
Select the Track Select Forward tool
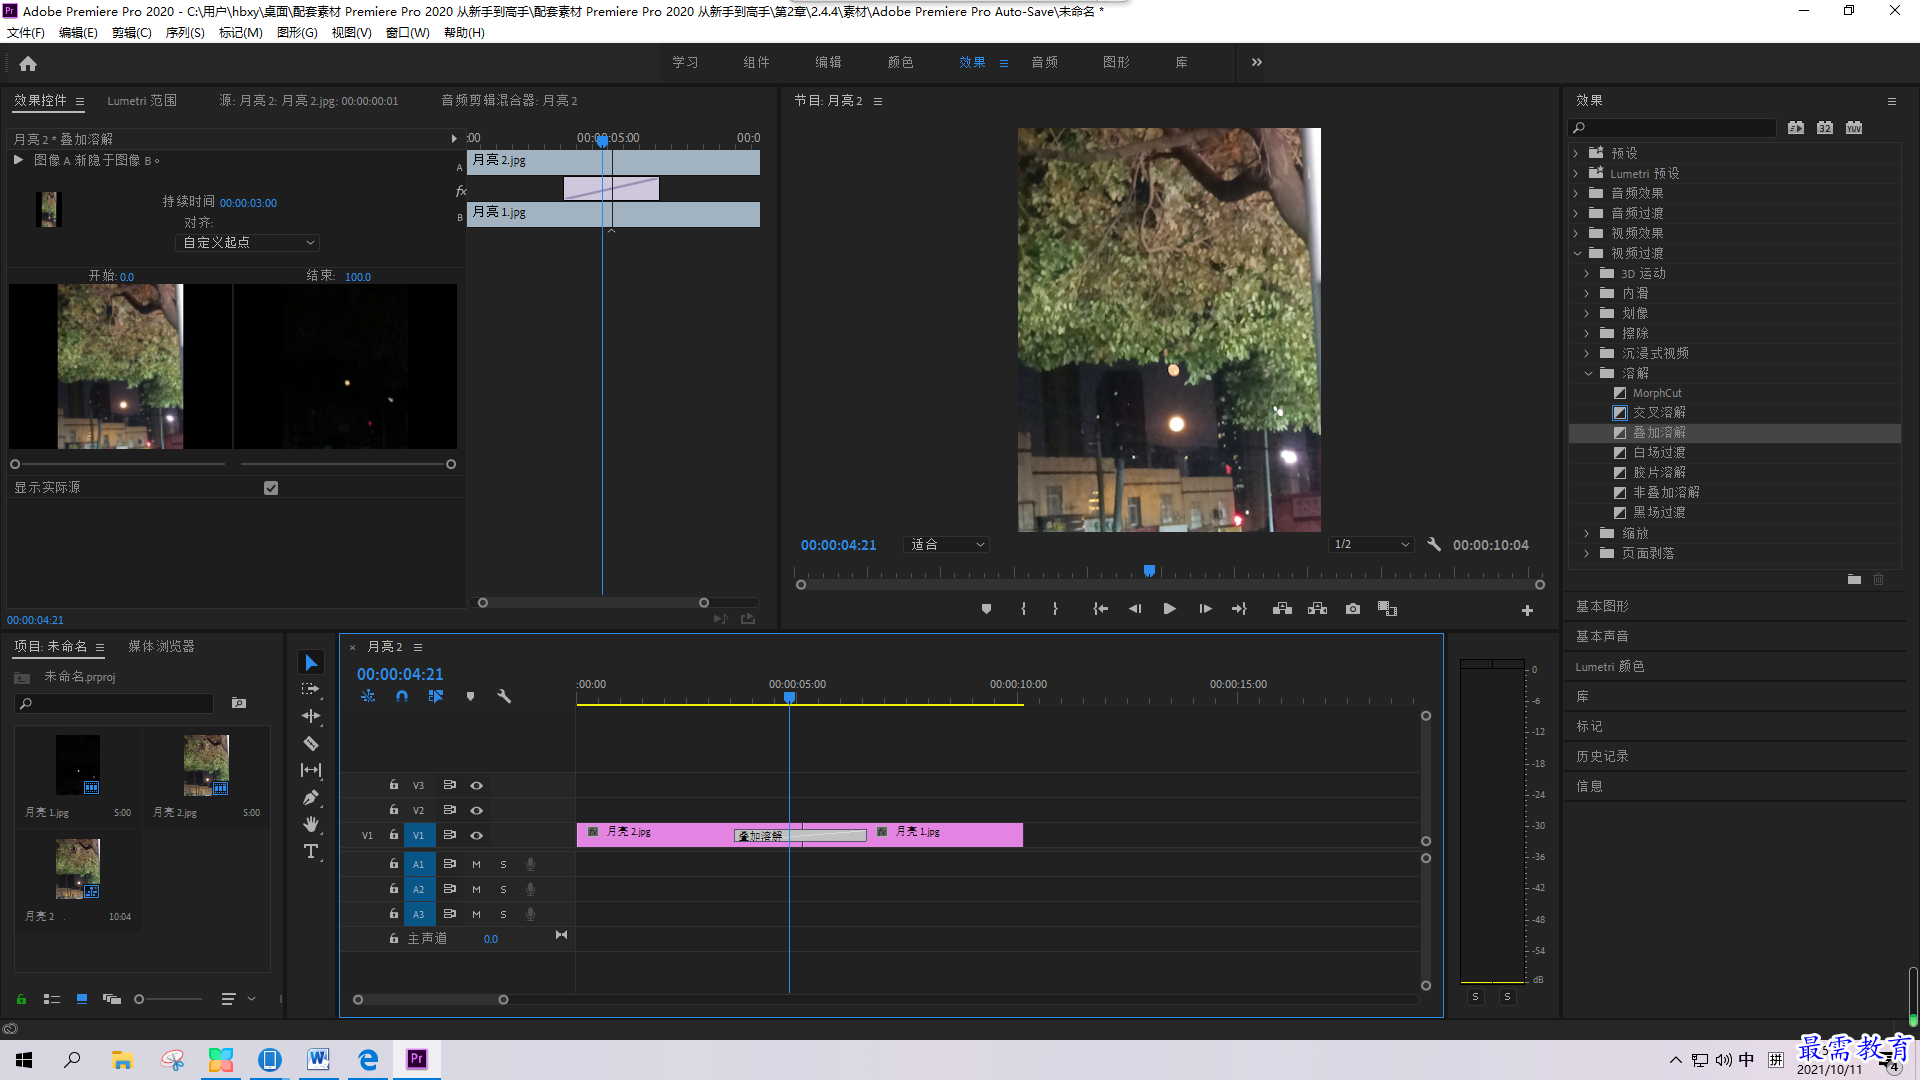point(311,689)
